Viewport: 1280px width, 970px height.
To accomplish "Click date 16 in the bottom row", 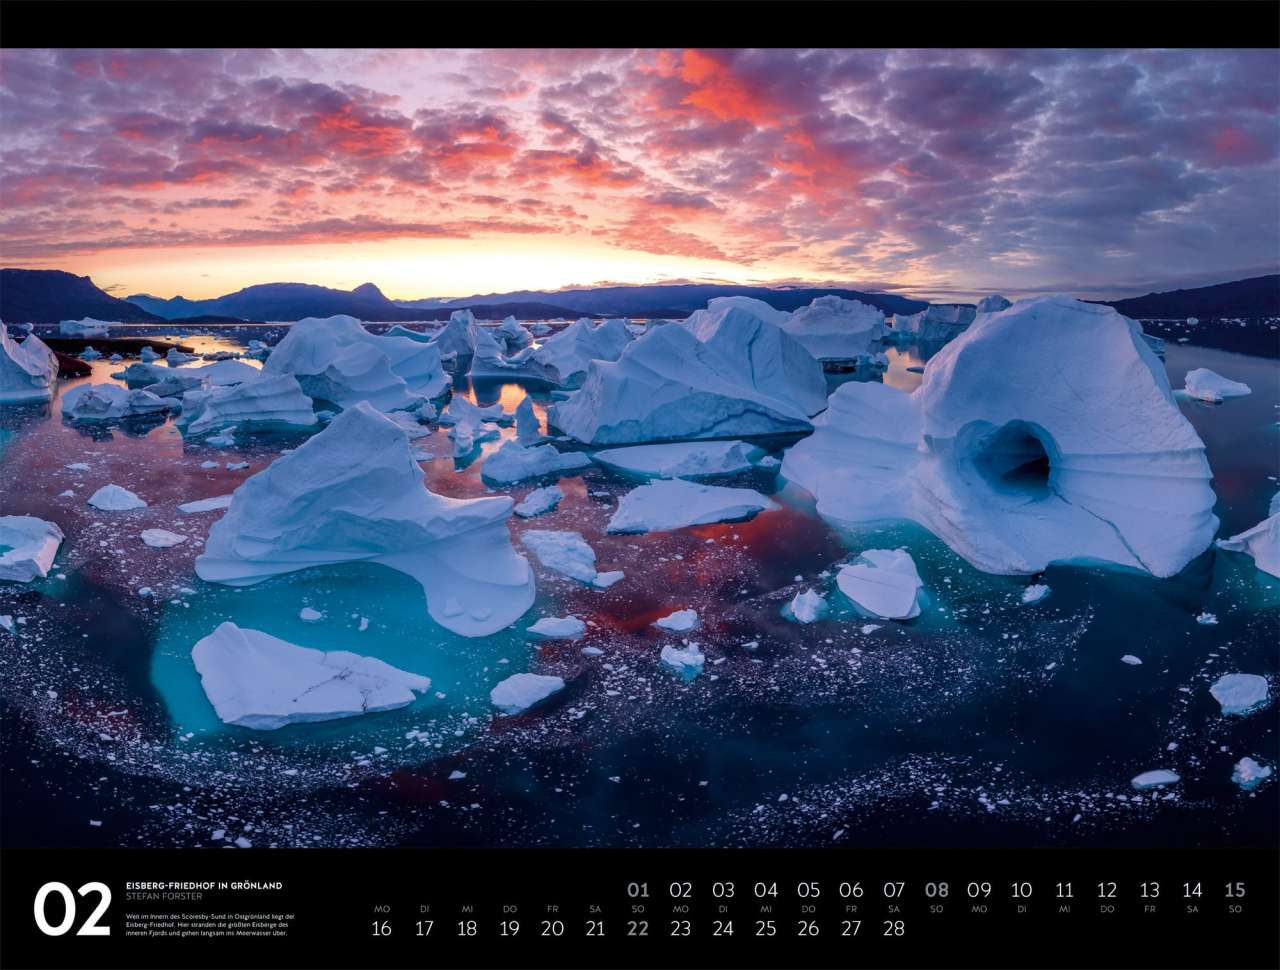I will 381,928.
